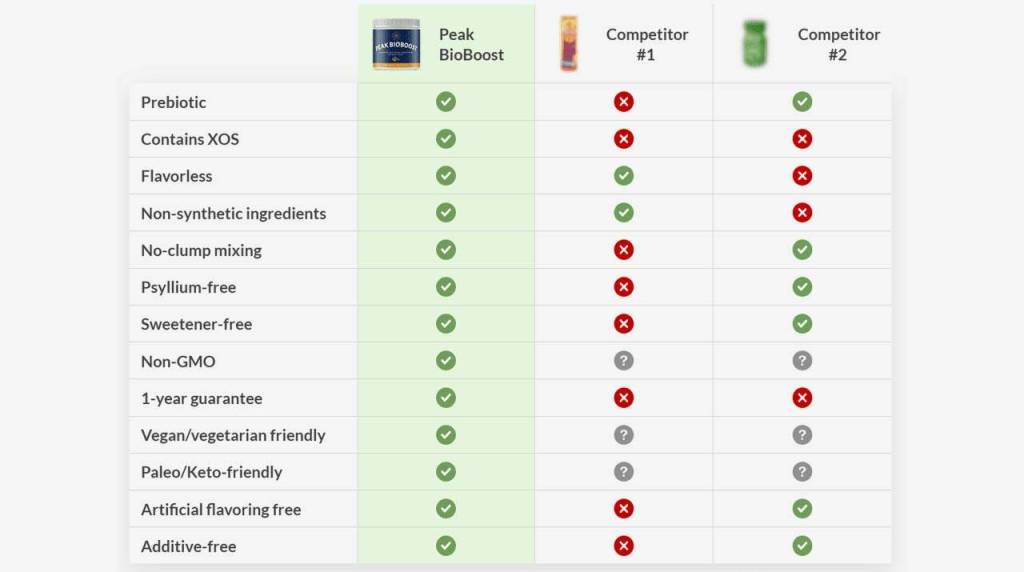Click the Competitor #1 product image
This screenshot has width=1024, height=572.
click(569, 44)
